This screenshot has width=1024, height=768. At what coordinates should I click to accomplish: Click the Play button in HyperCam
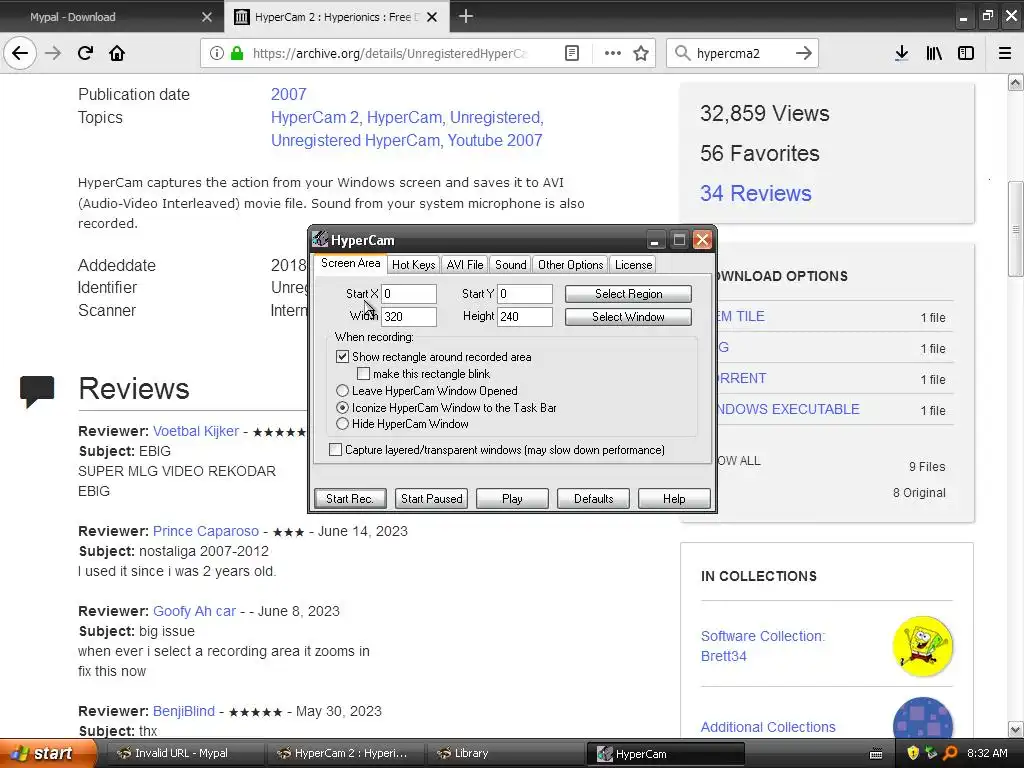[x=512, y=498]
